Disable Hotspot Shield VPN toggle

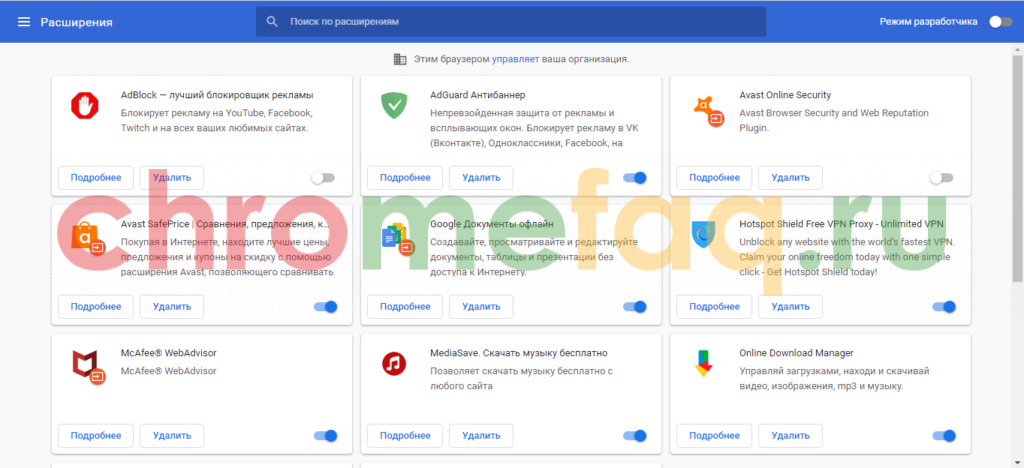click(944, 307)
